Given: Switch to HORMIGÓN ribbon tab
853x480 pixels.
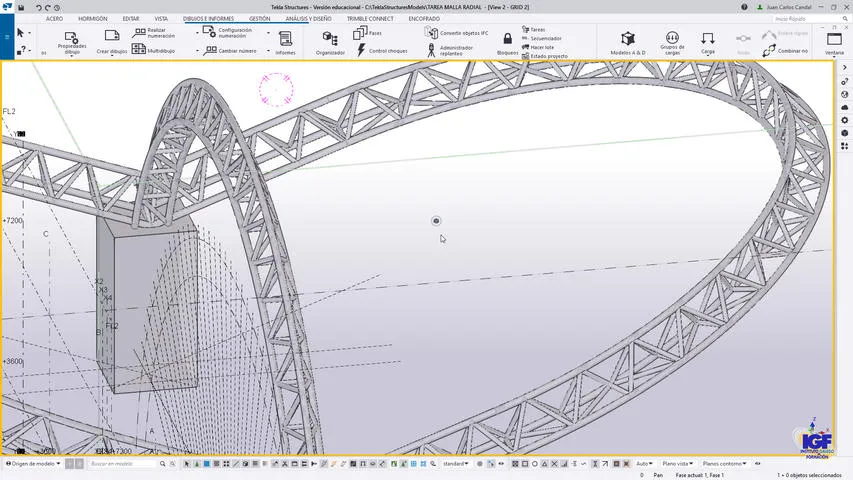Looking at the screenshot, I should (92, 19).
